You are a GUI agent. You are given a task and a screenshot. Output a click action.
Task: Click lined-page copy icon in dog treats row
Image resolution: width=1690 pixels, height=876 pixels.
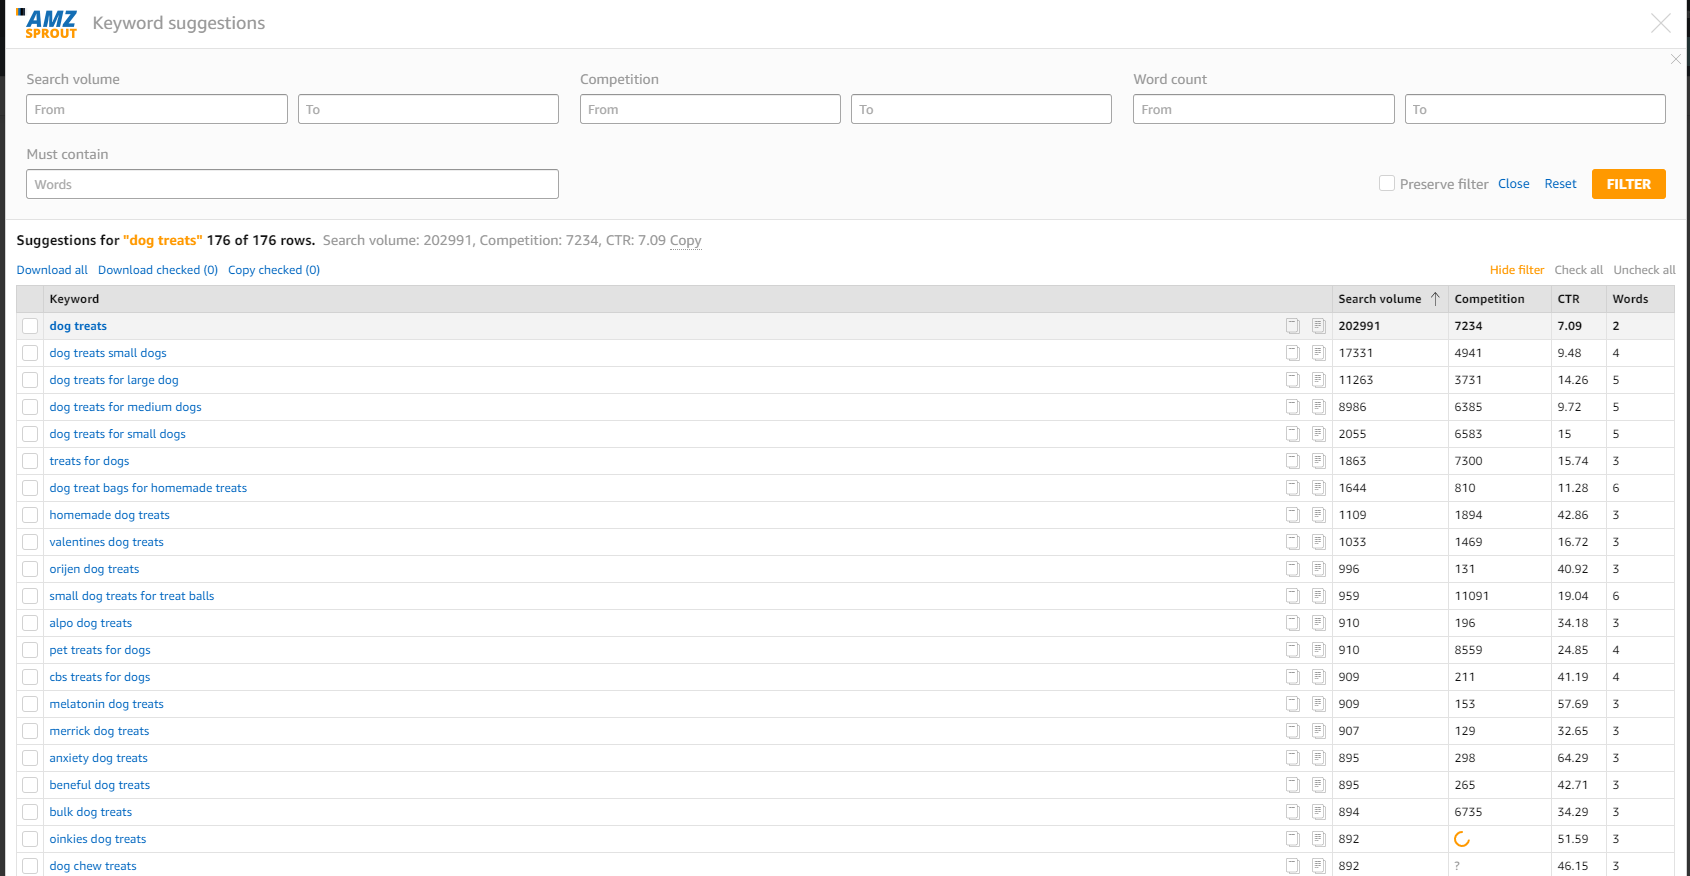coord(1318,326)
